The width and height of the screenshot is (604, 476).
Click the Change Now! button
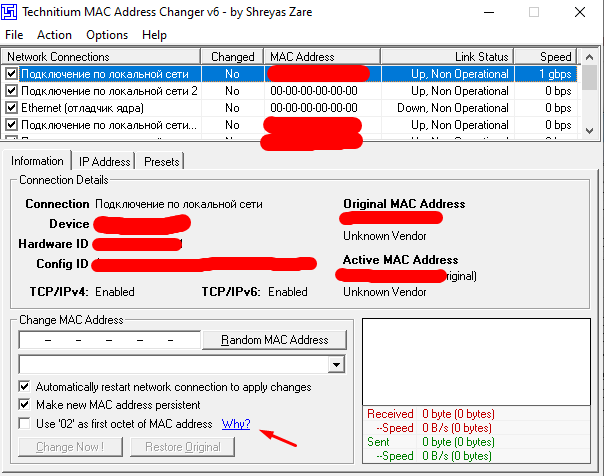click(x=70, y=447)
